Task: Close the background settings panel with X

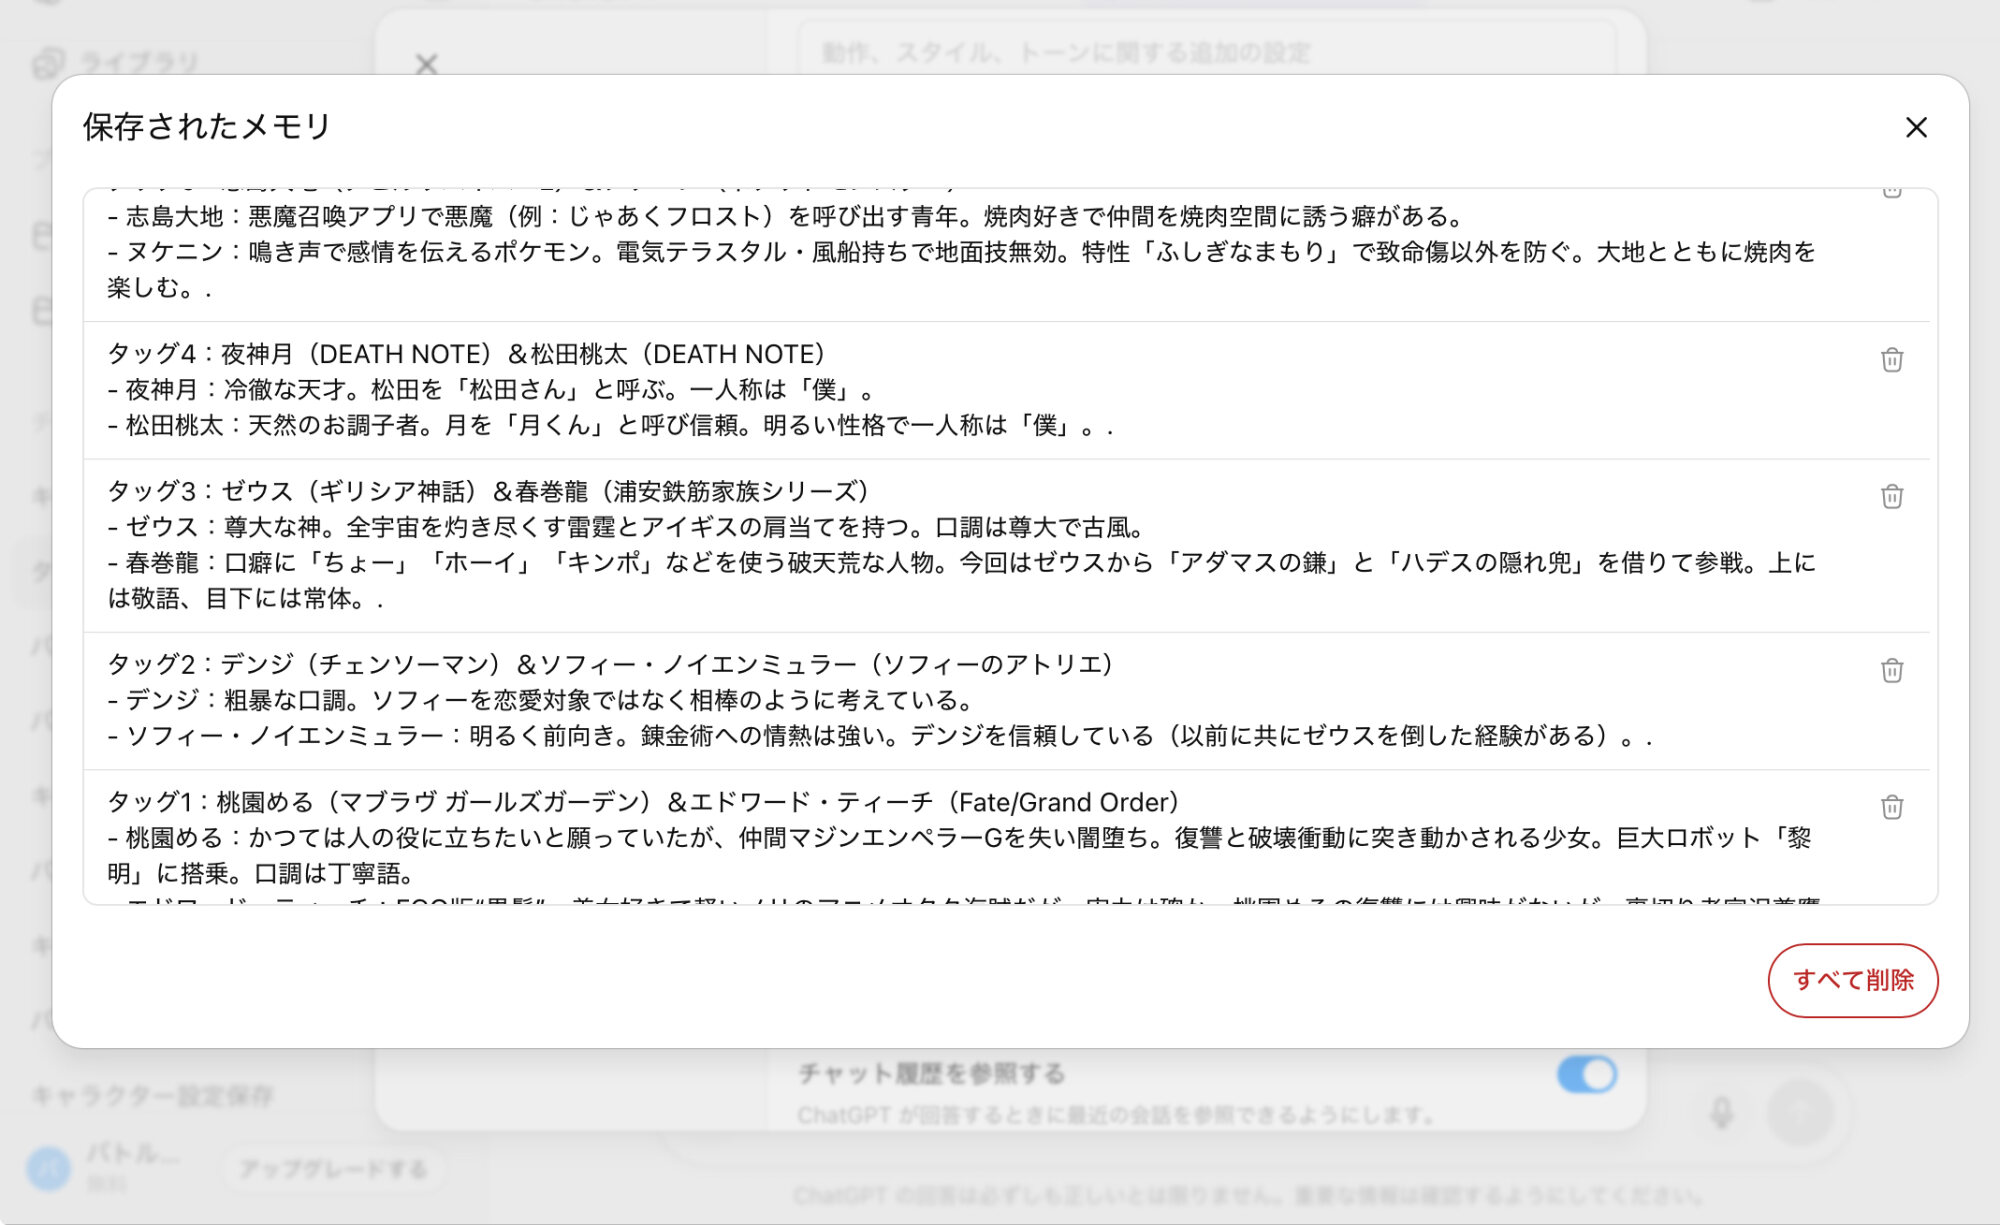Action: tap(427, 65)
